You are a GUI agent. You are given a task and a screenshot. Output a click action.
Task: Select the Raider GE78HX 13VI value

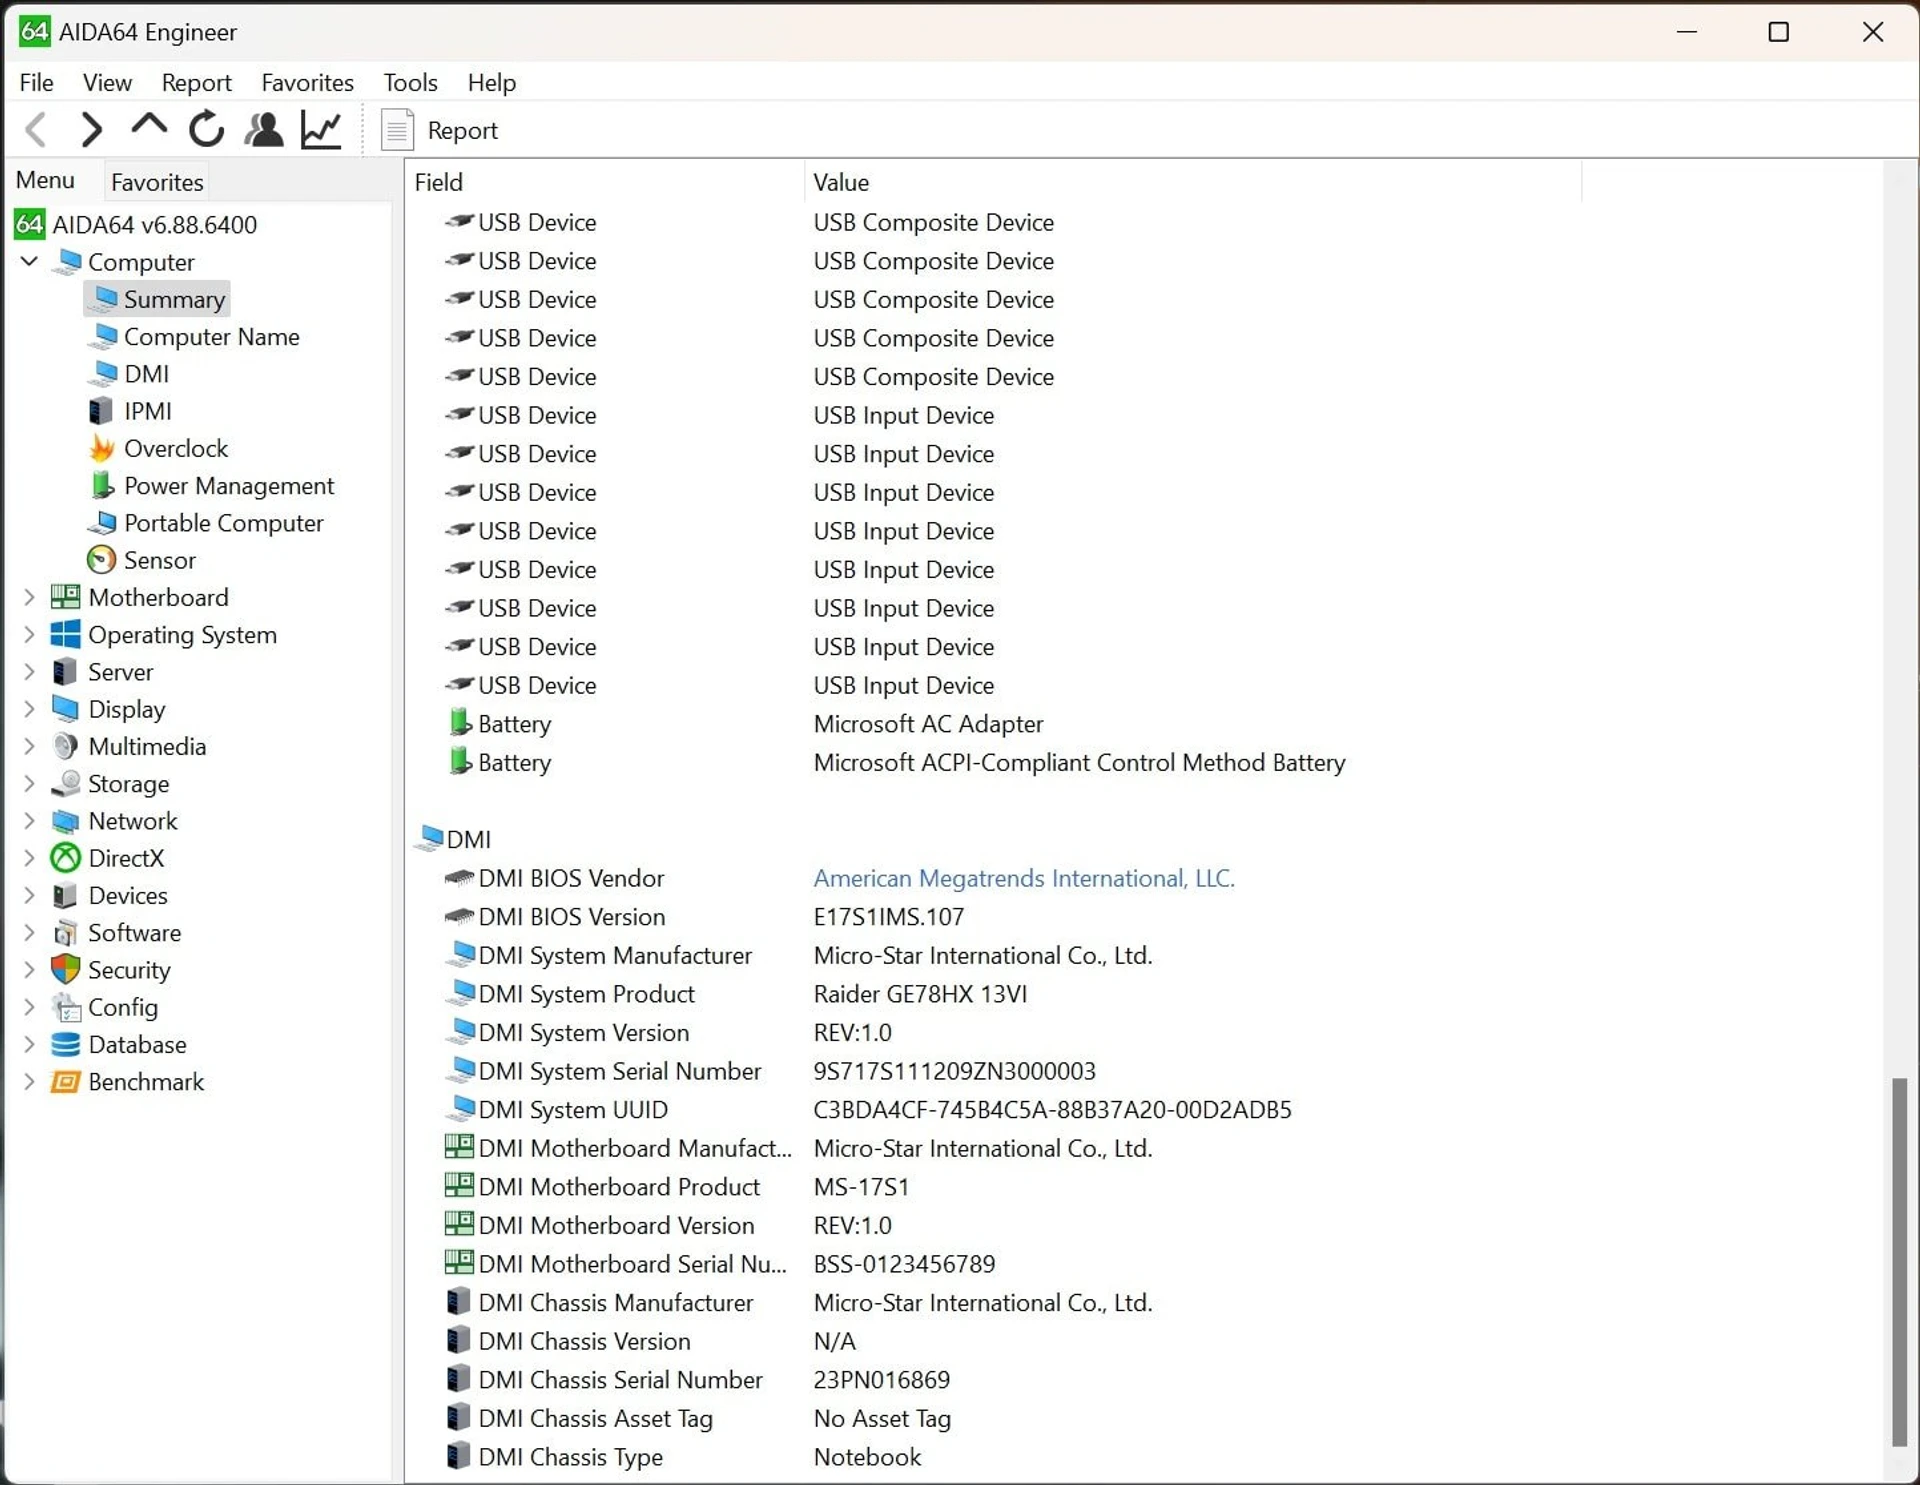click(920, 994)
